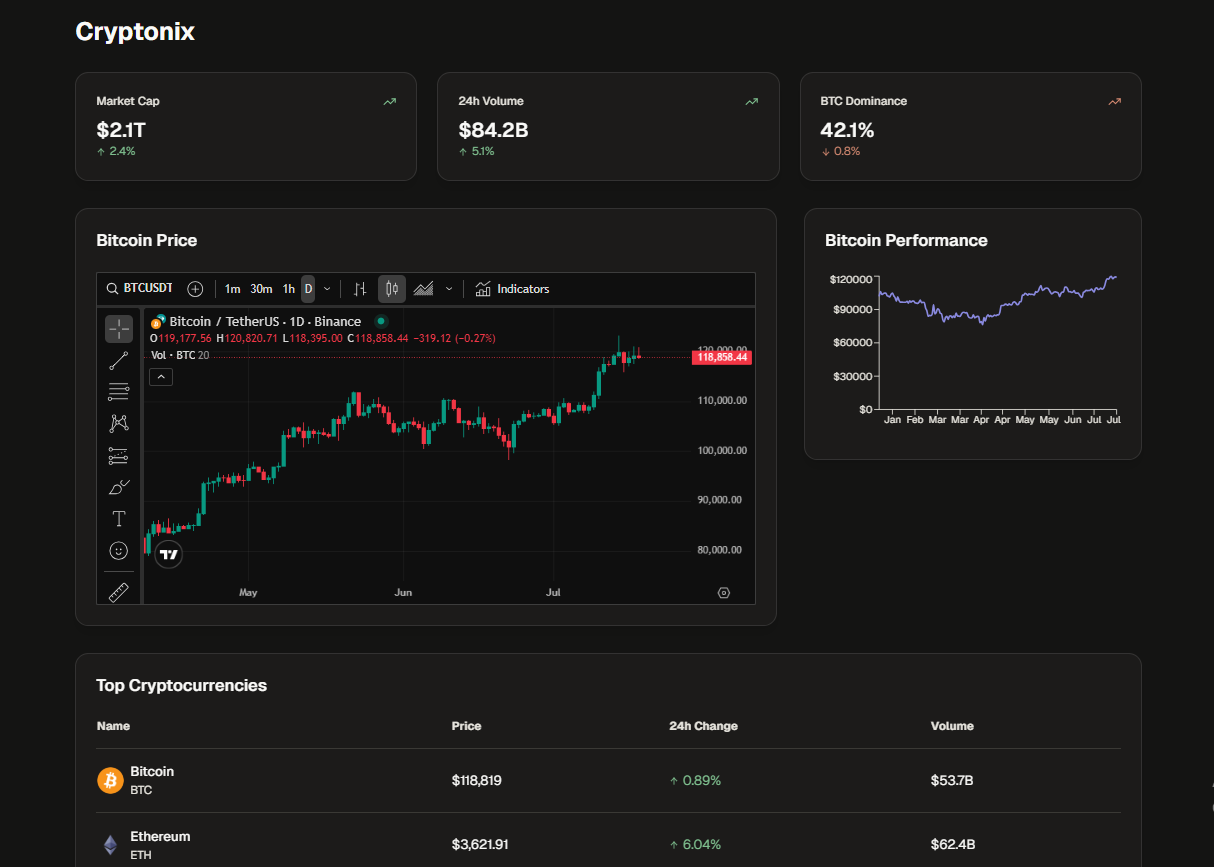Collapse the chart legend with the up chevron
This screenshot has width=1214, height=867.
tap(161, 377)
